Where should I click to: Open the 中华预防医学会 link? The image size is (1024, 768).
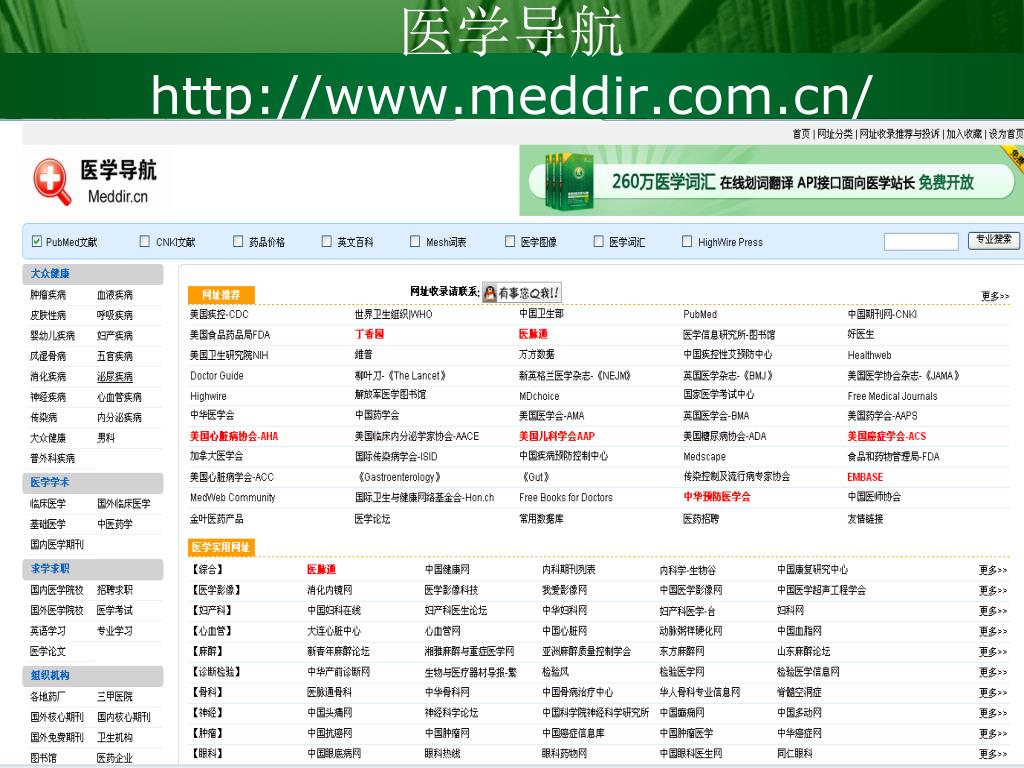pyautogui.click(x=716, y=497)
